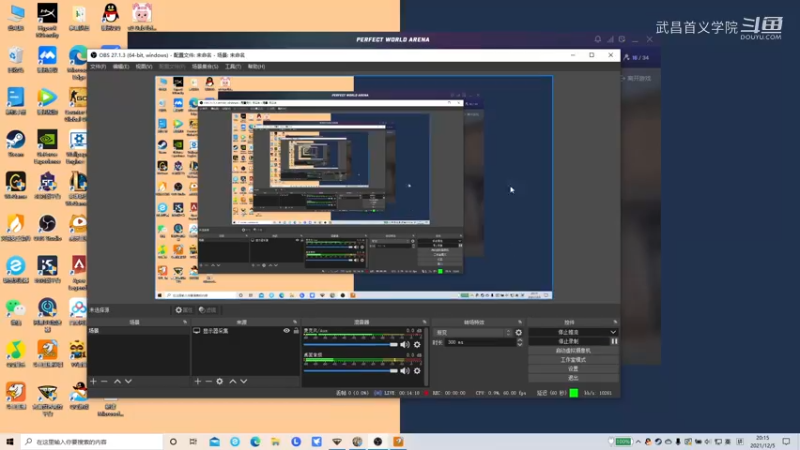Viewport: 800px width, 450px height.
Task: Open the Recycle Bin desktop icon
Action: 16,59
